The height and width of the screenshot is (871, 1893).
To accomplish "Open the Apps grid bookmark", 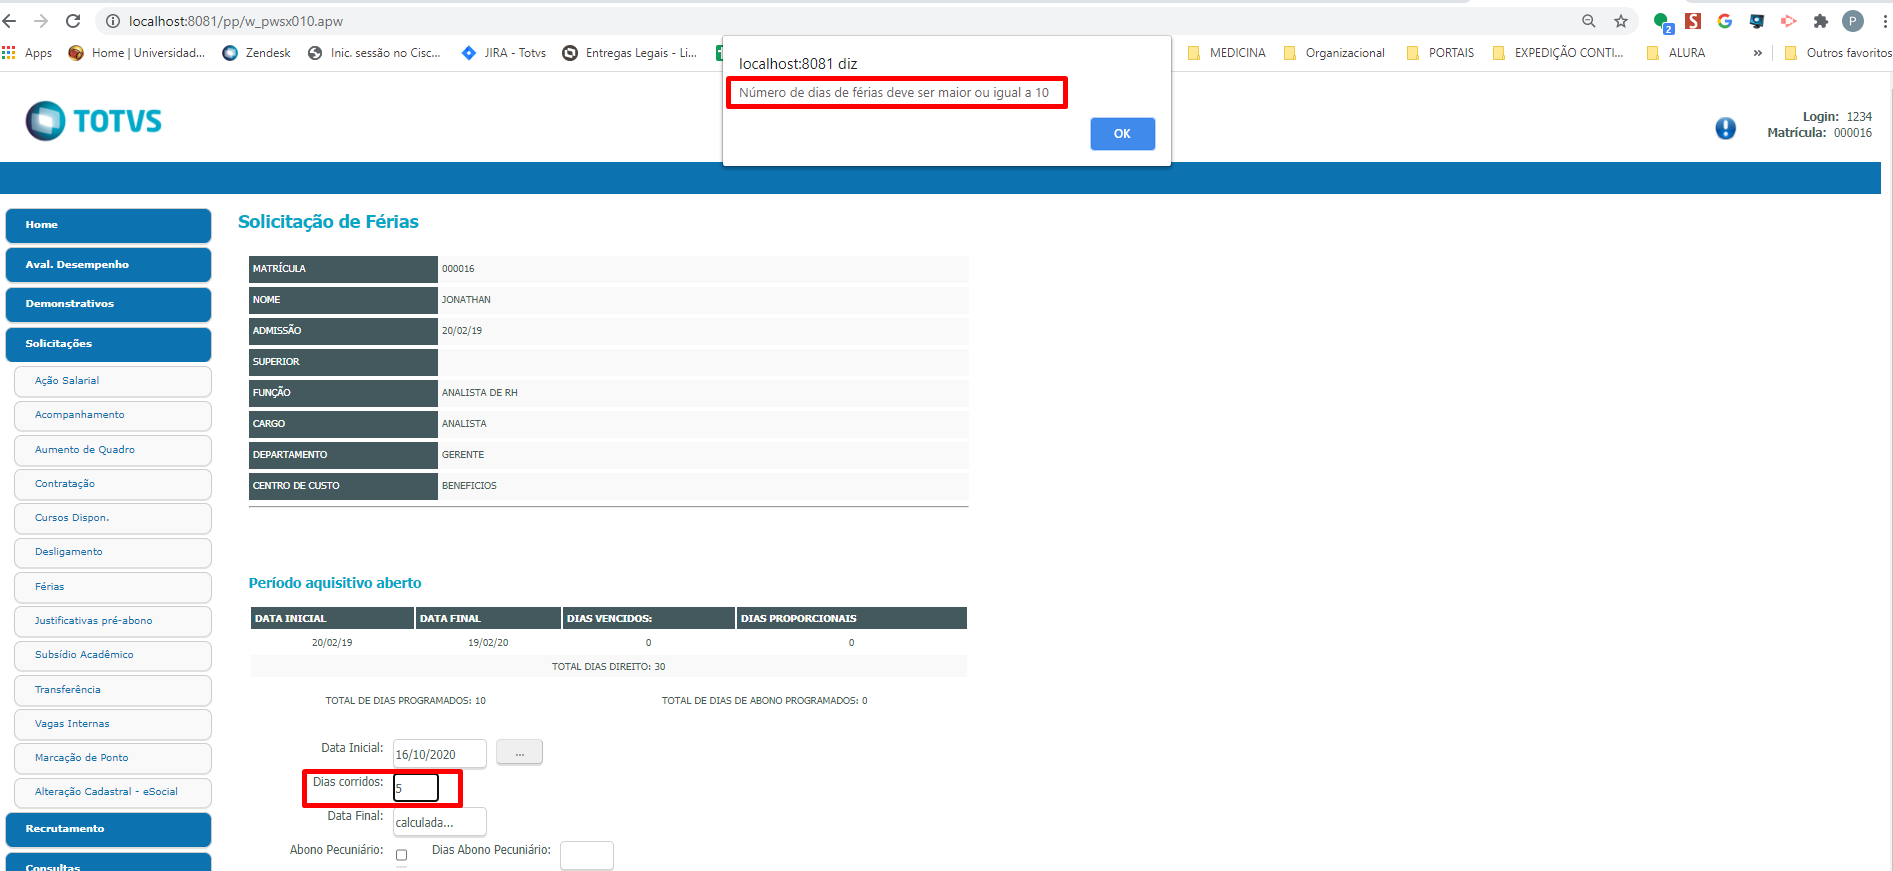I will [27, 53].
